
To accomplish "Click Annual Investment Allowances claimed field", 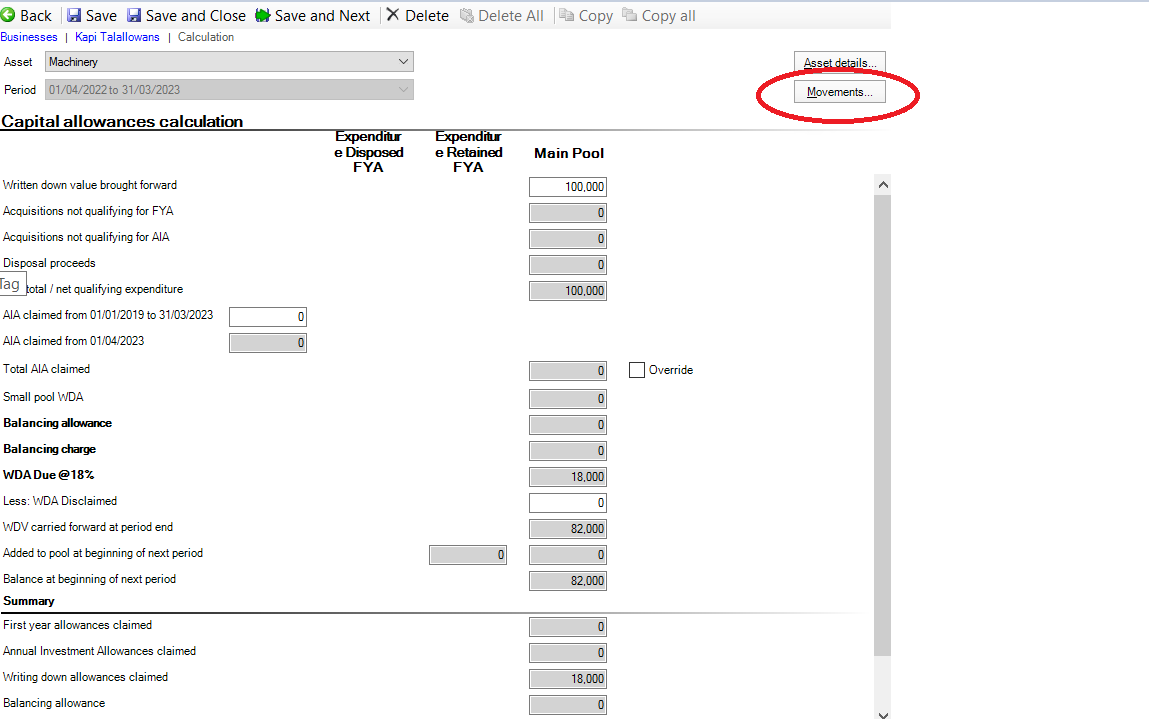I will [568, 652].
